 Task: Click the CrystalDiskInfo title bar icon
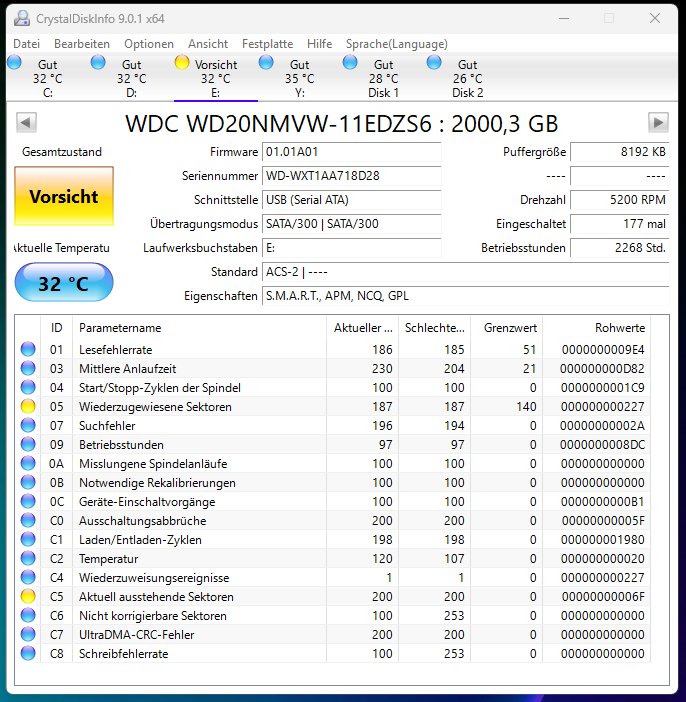click(x=21, y=18)
